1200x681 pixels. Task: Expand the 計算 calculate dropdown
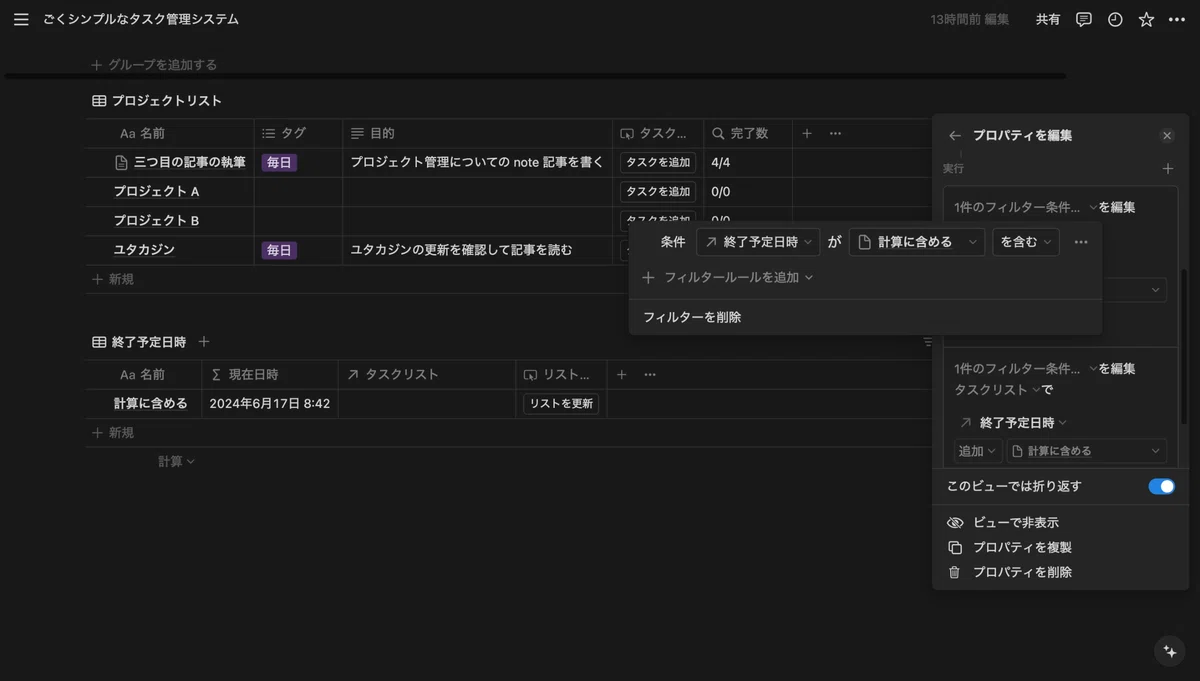tap(176, 461)
